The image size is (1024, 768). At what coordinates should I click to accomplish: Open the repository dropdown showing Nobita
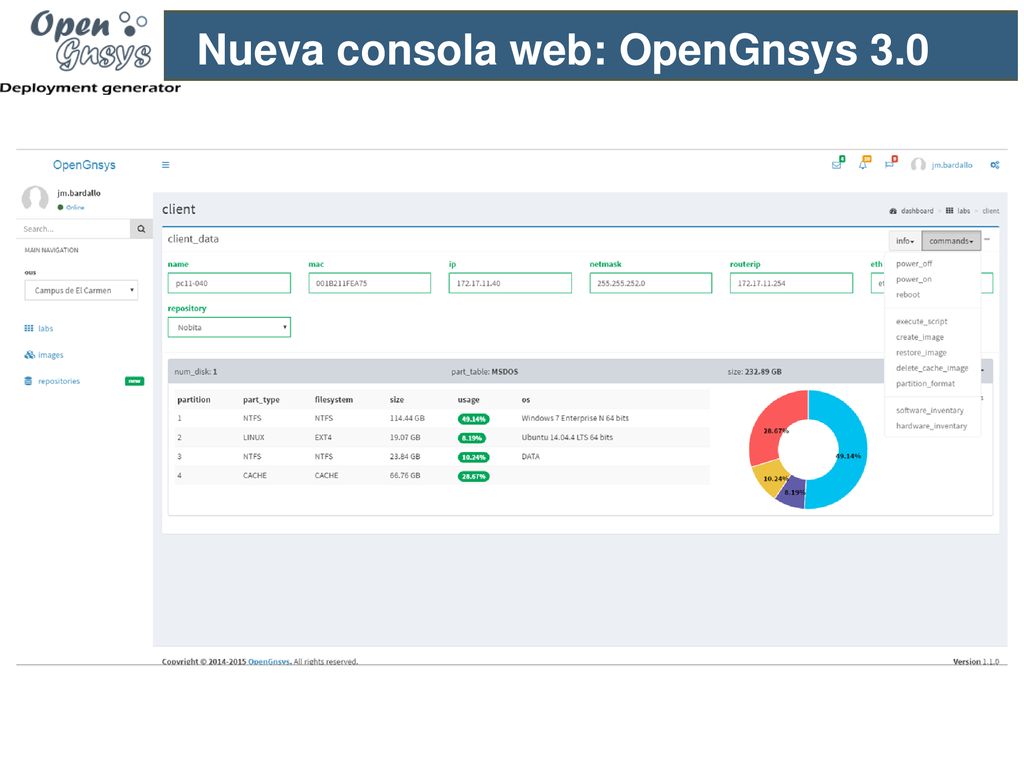pos(229,327)
